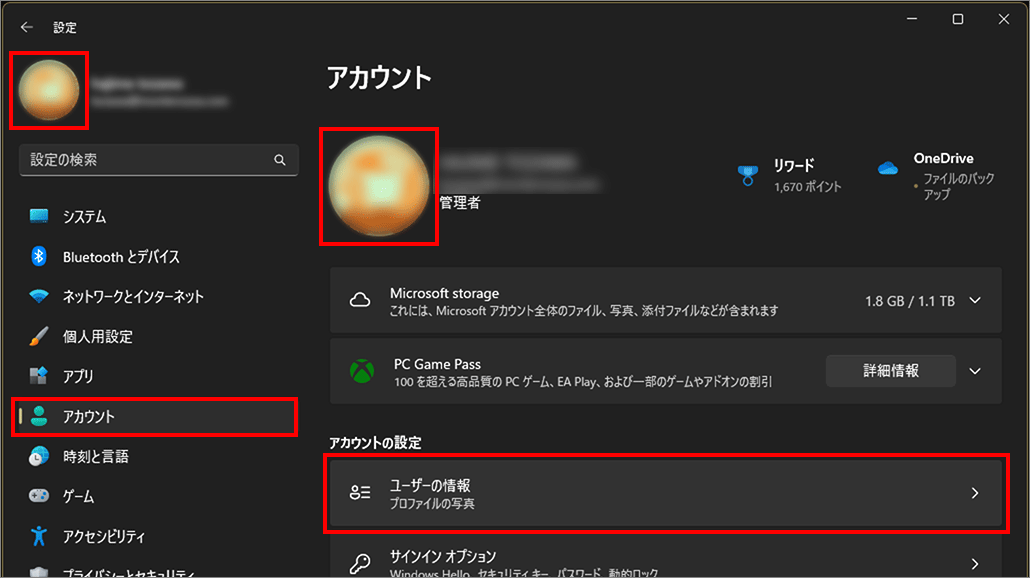Click the アカウントの設定 section heading
1030x578 pixels.
[375, 443]
